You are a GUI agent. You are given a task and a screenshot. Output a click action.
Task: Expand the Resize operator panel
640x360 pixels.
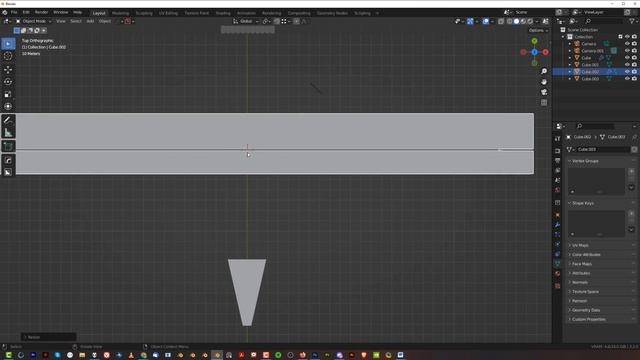[x=48, y=337]
